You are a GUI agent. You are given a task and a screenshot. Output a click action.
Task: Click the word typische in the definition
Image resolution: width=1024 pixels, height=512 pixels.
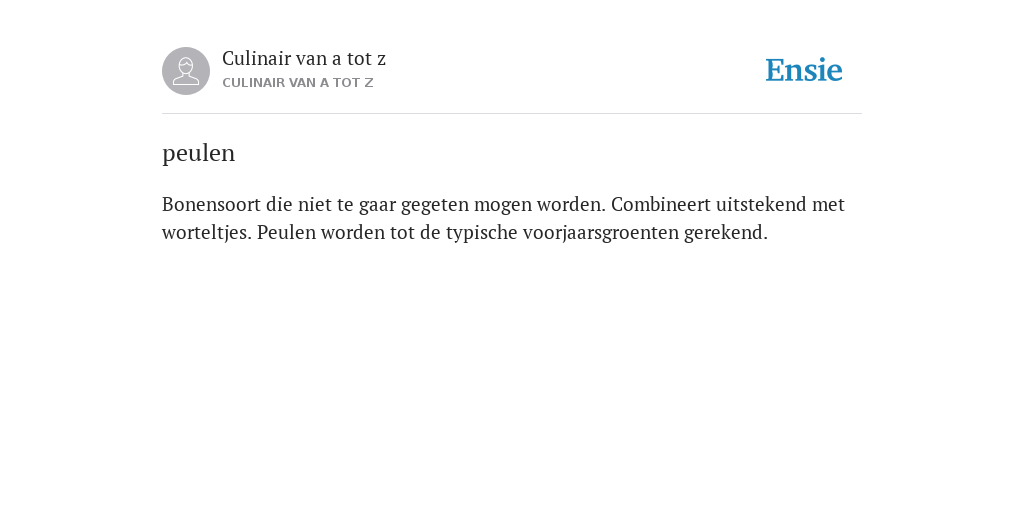[x=482, y=233]
